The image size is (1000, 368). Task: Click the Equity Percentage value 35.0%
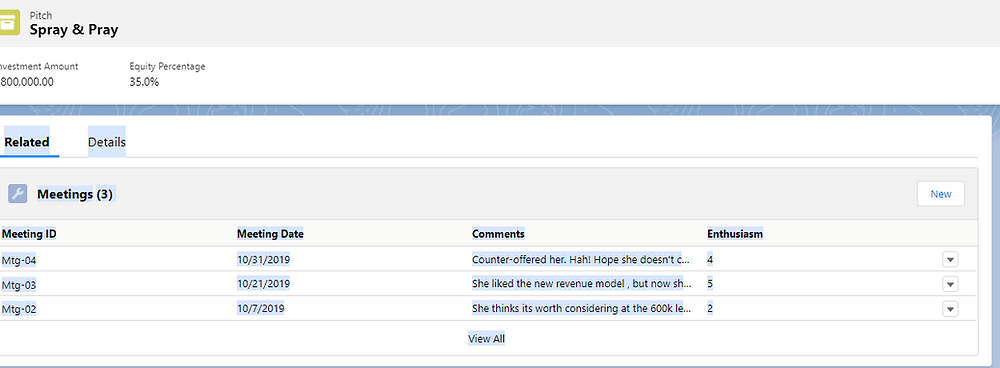tap(144, 82)
